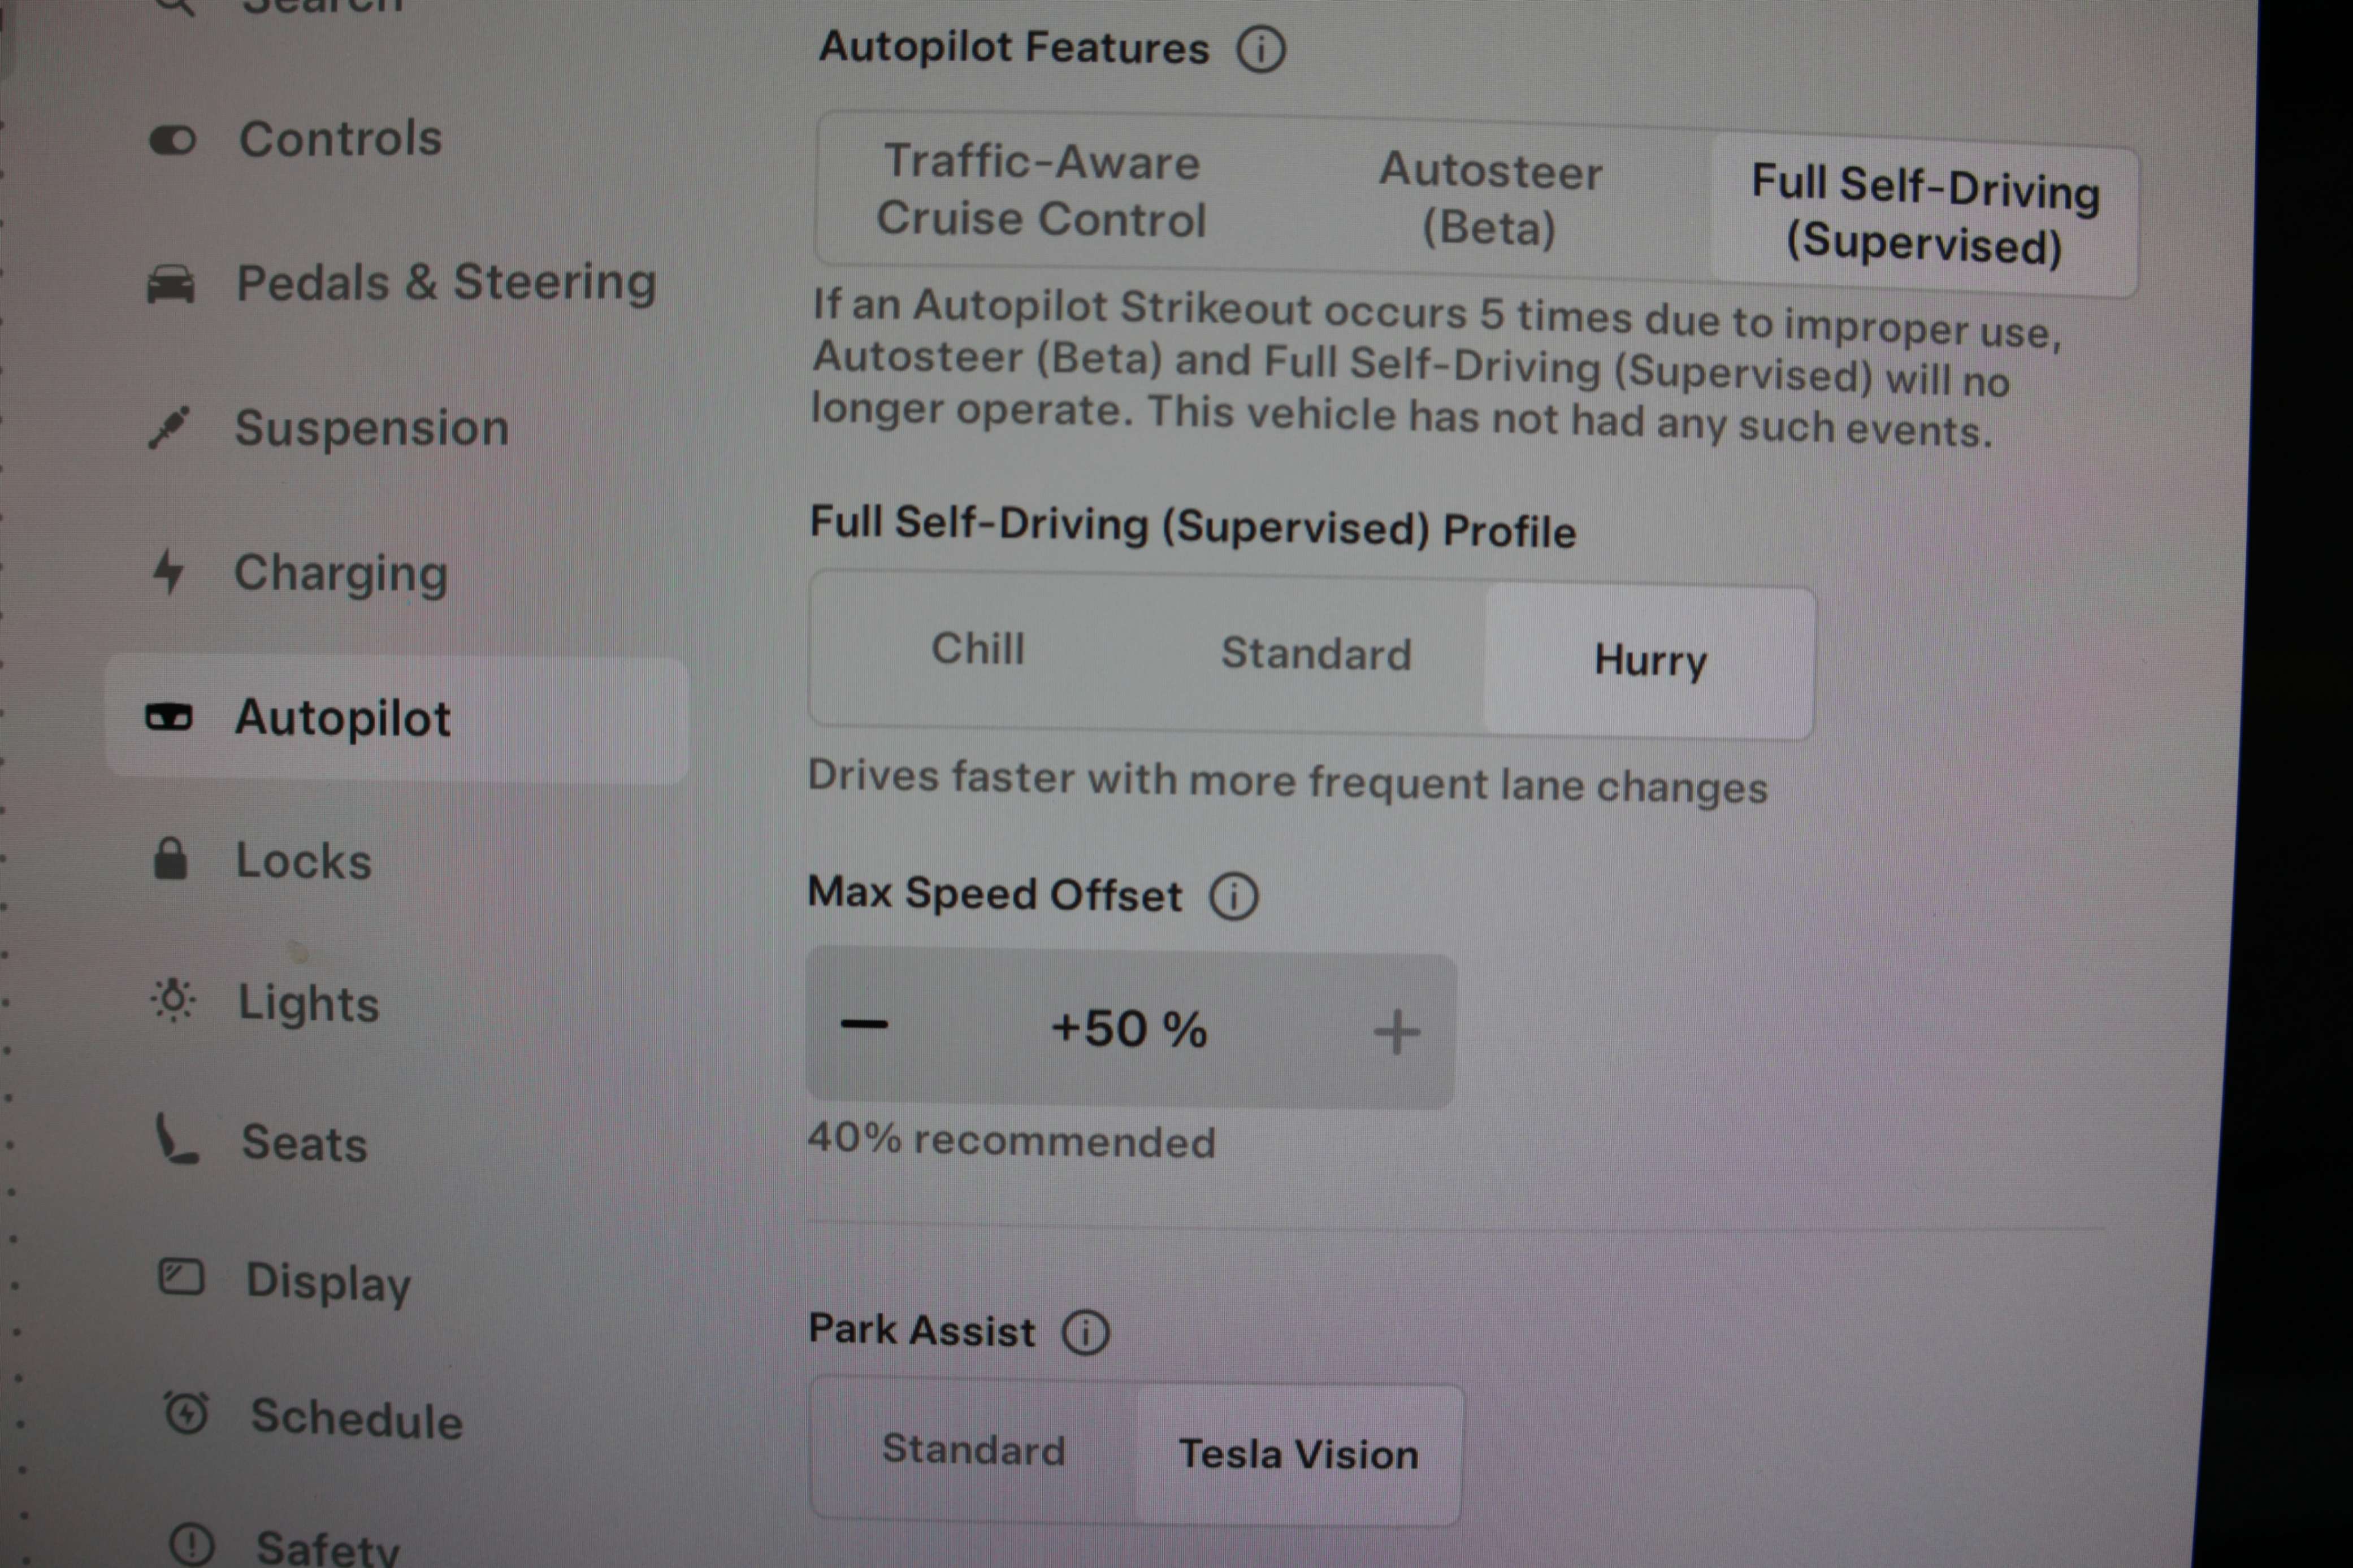Screen dimensions: 2353x1568
Task: Click the Seats icon in sidebar
Action: coord(176,1141)
